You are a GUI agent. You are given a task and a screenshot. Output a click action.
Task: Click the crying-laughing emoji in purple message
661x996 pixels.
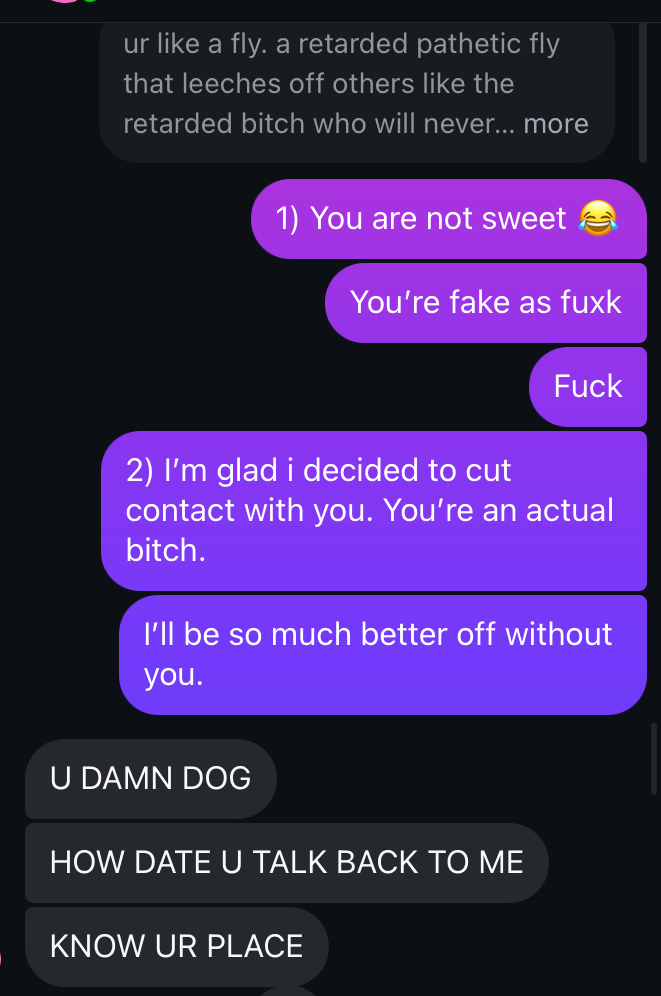(598, 218)
